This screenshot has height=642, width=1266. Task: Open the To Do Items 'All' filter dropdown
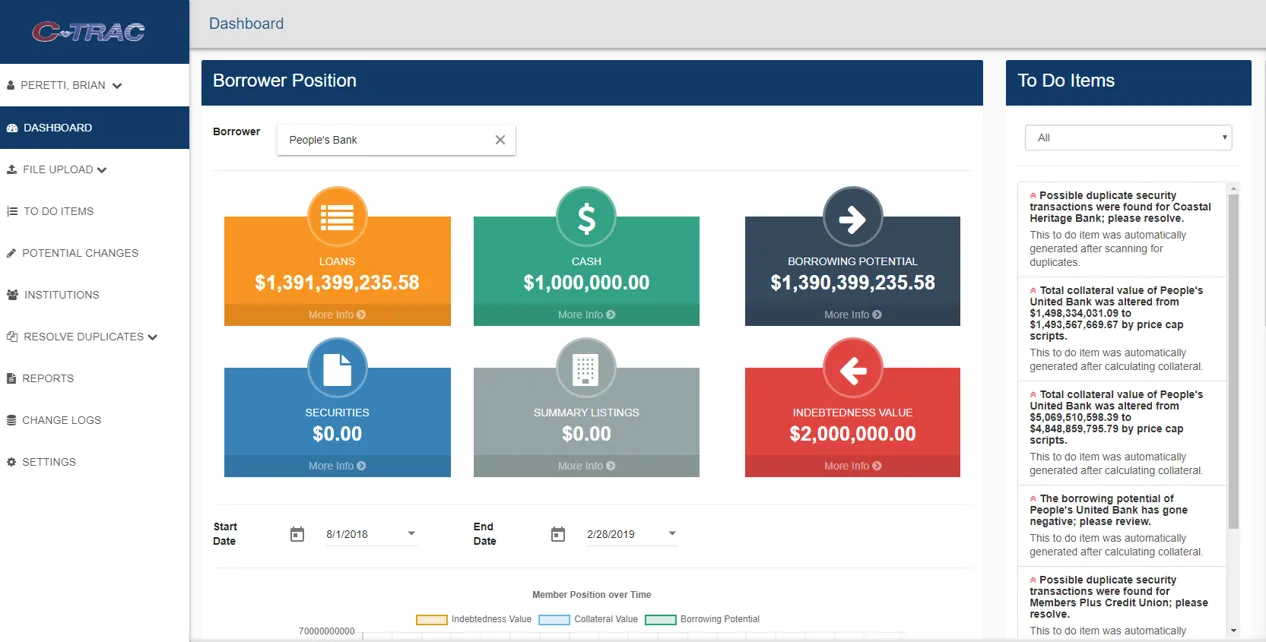pos(1128,138)
